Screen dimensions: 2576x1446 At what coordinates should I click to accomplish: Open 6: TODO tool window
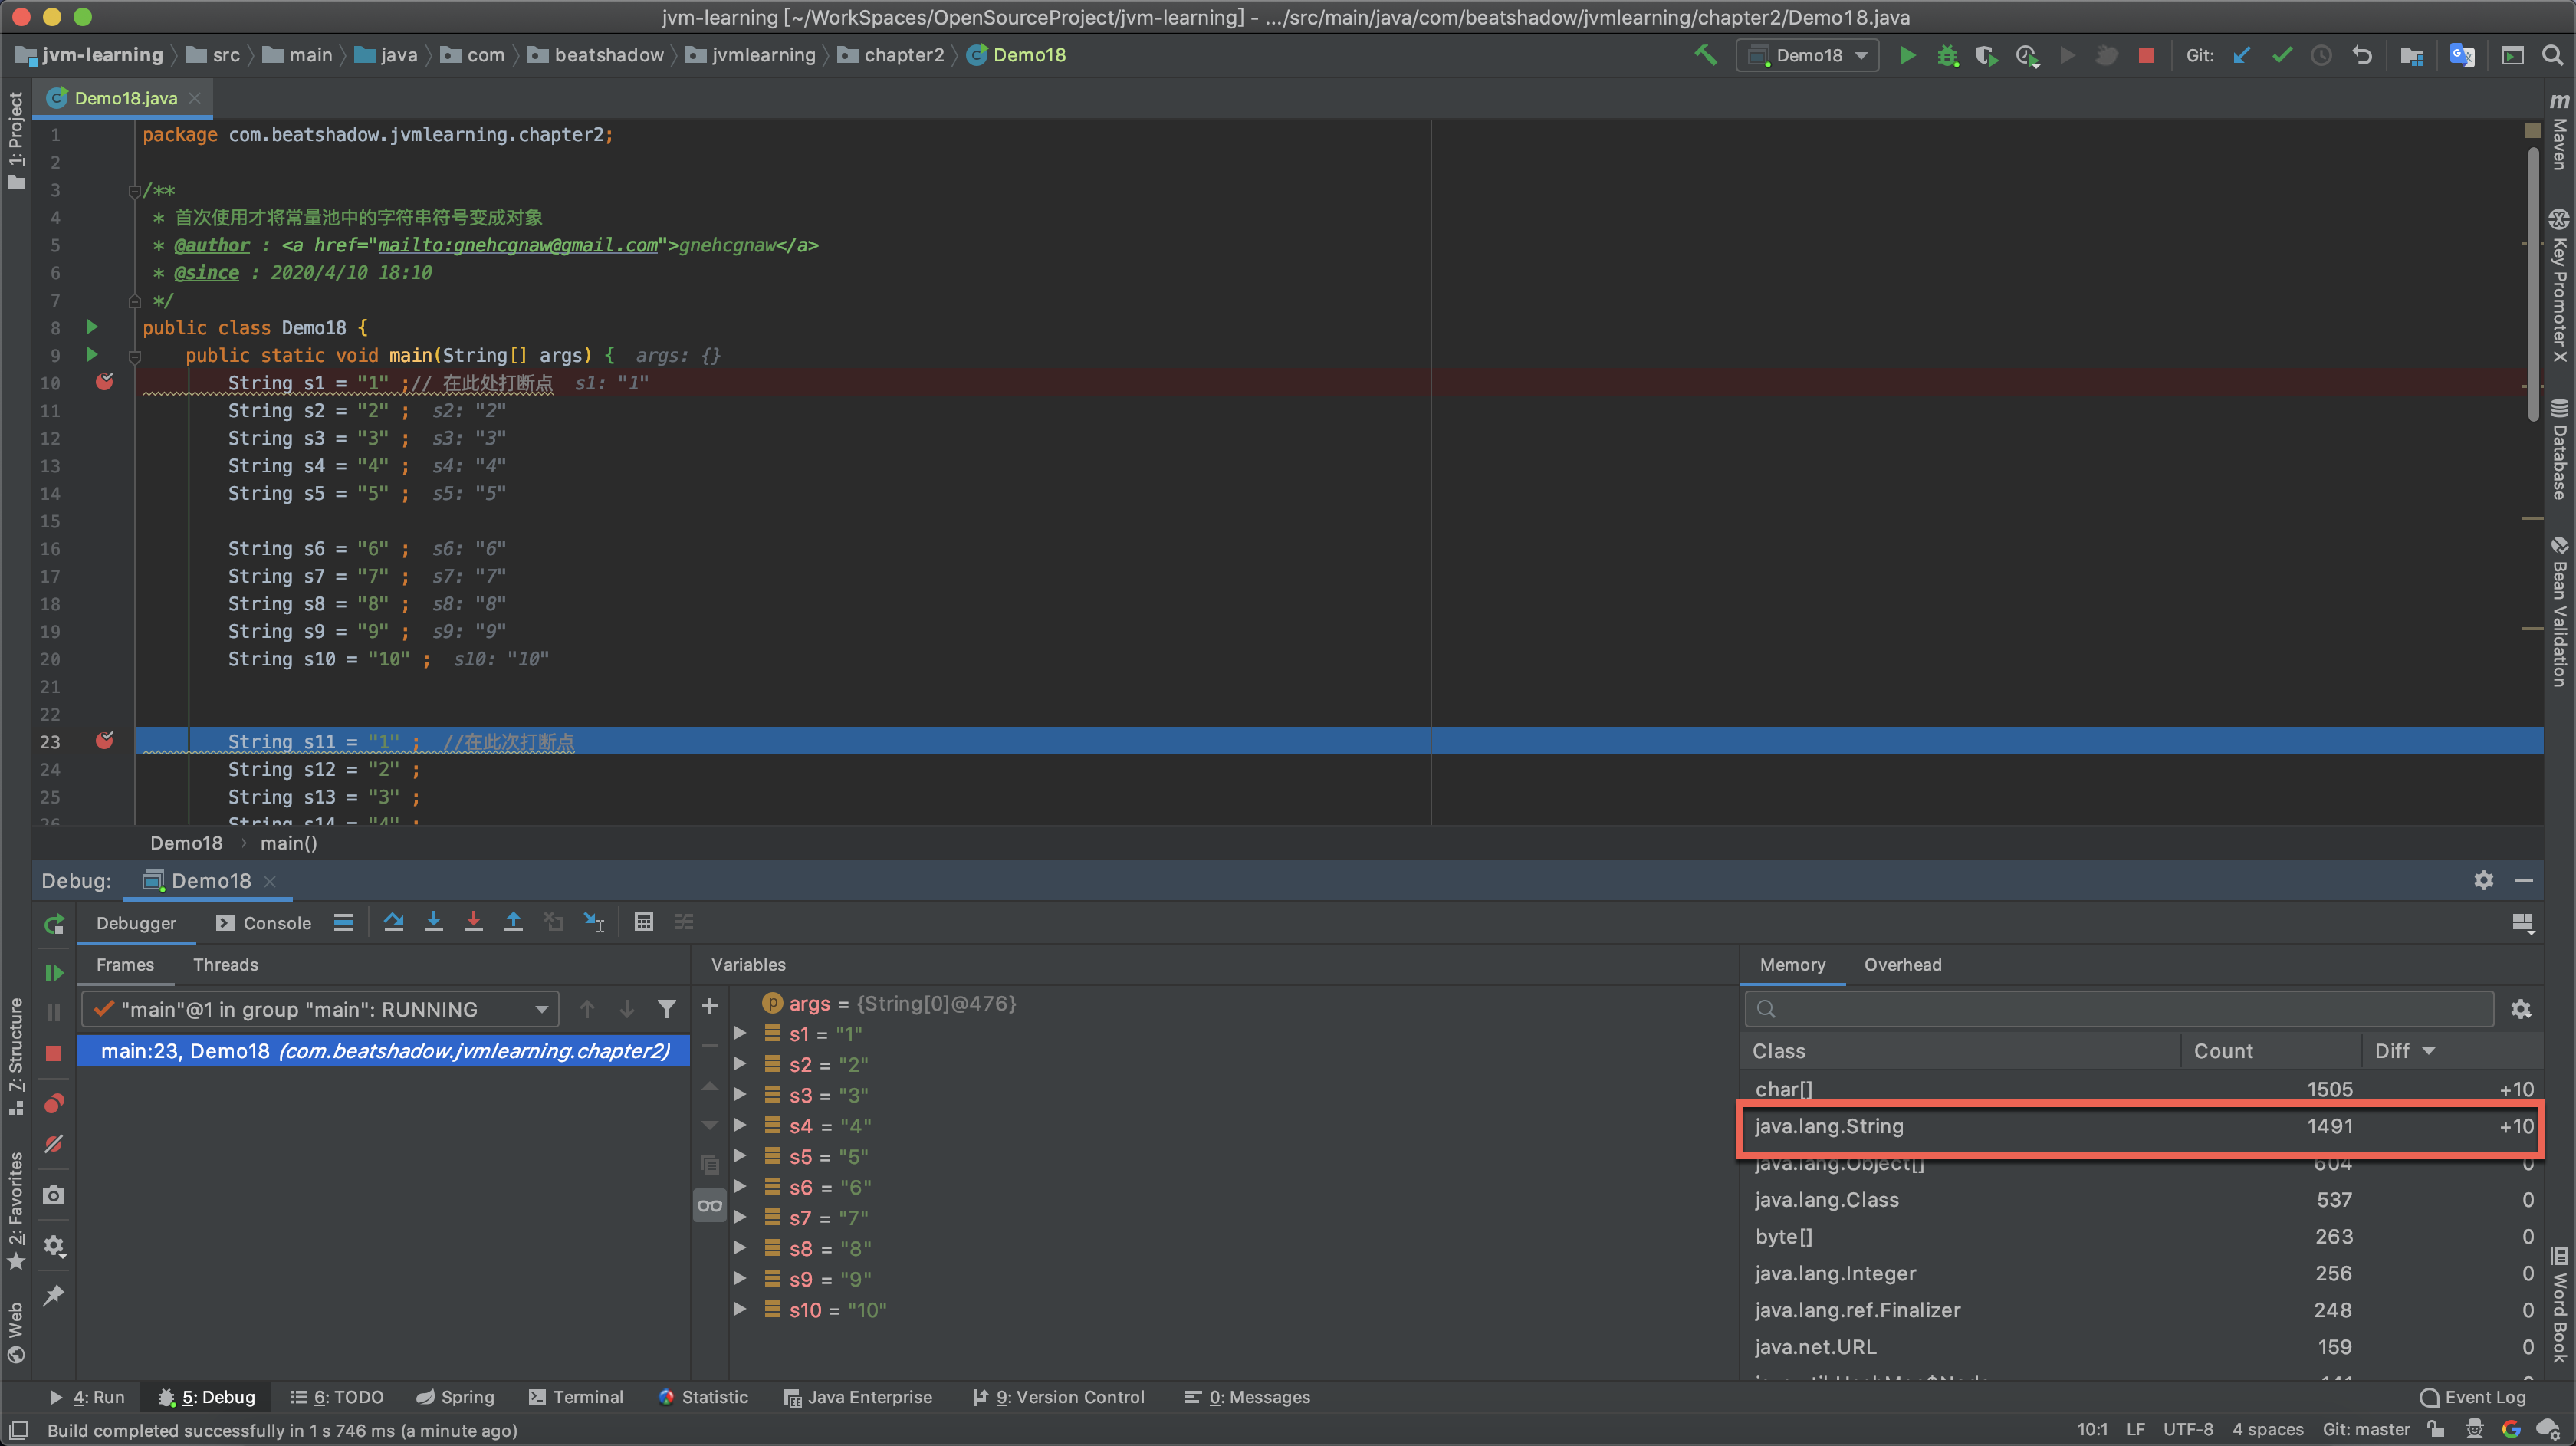tap(337, 1397)
